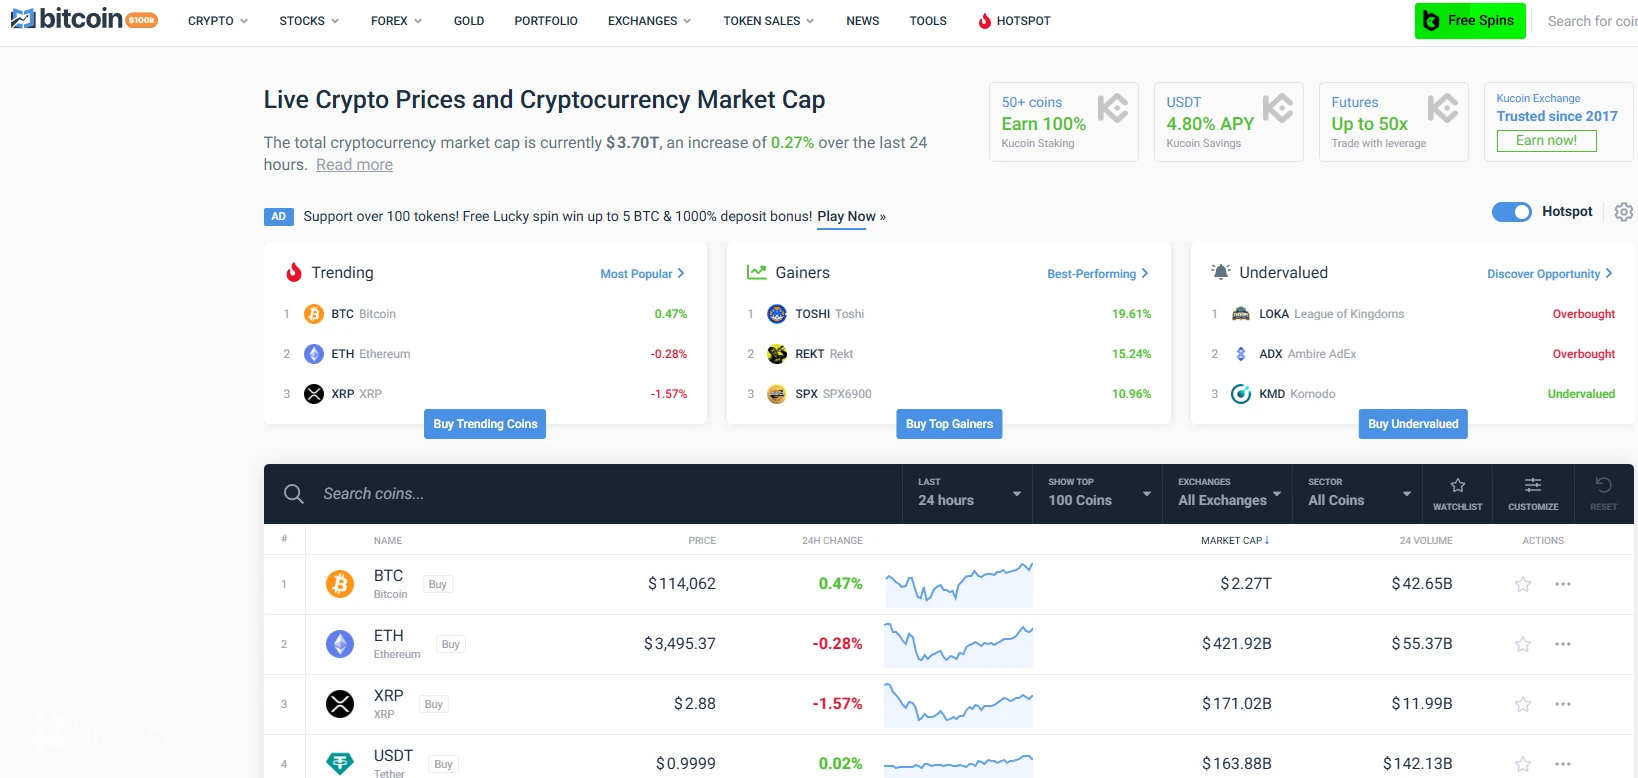
Task: Open the Customize columns icon
Action: (x=1533, y=493)
